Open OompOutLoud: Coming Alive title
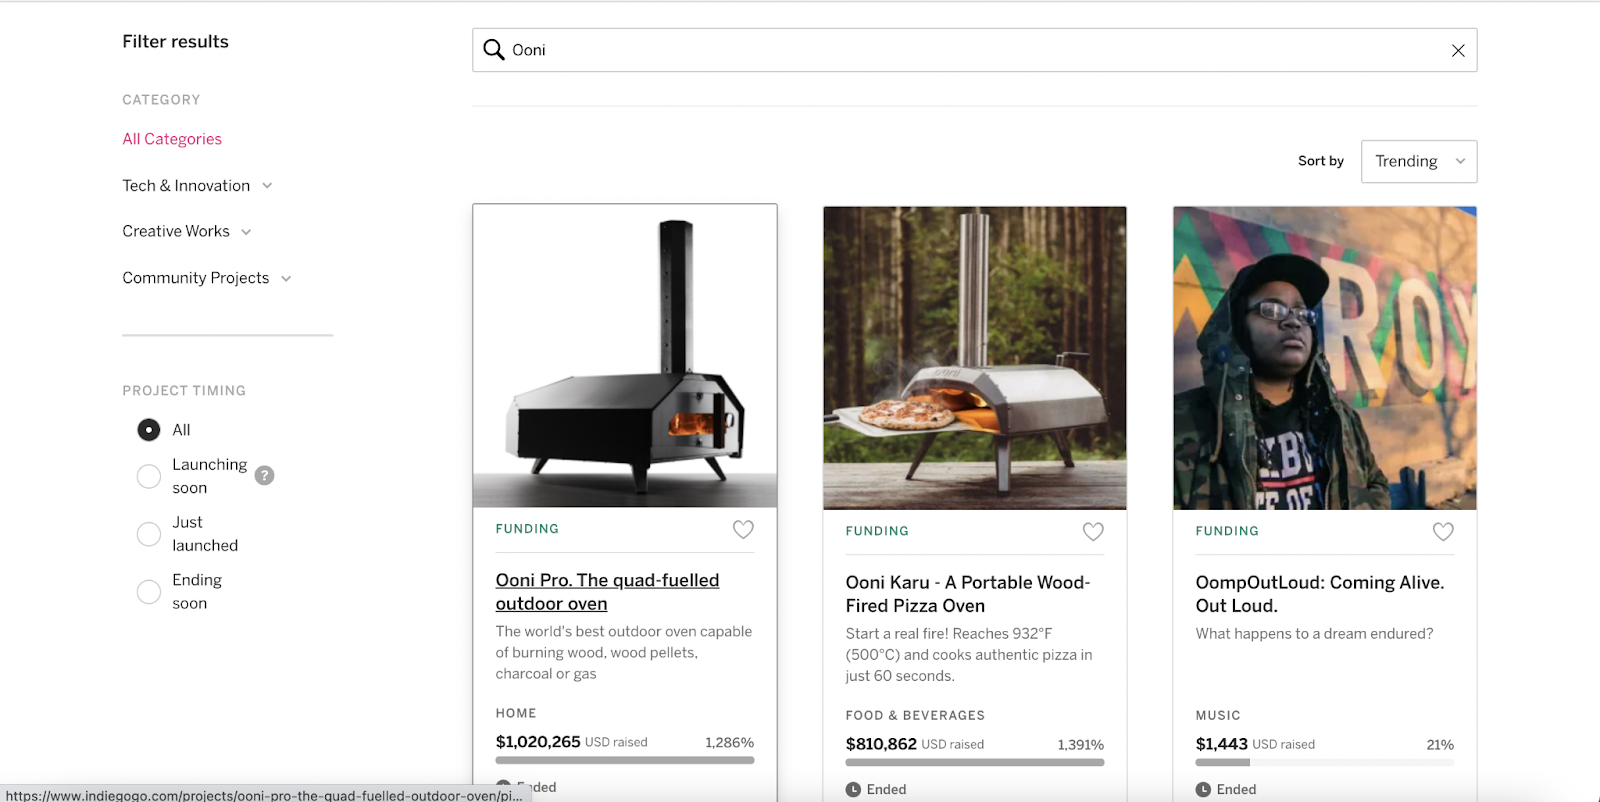This screenshot has height=802, width=1600. pyautogui.click(x=1320, y=594)
